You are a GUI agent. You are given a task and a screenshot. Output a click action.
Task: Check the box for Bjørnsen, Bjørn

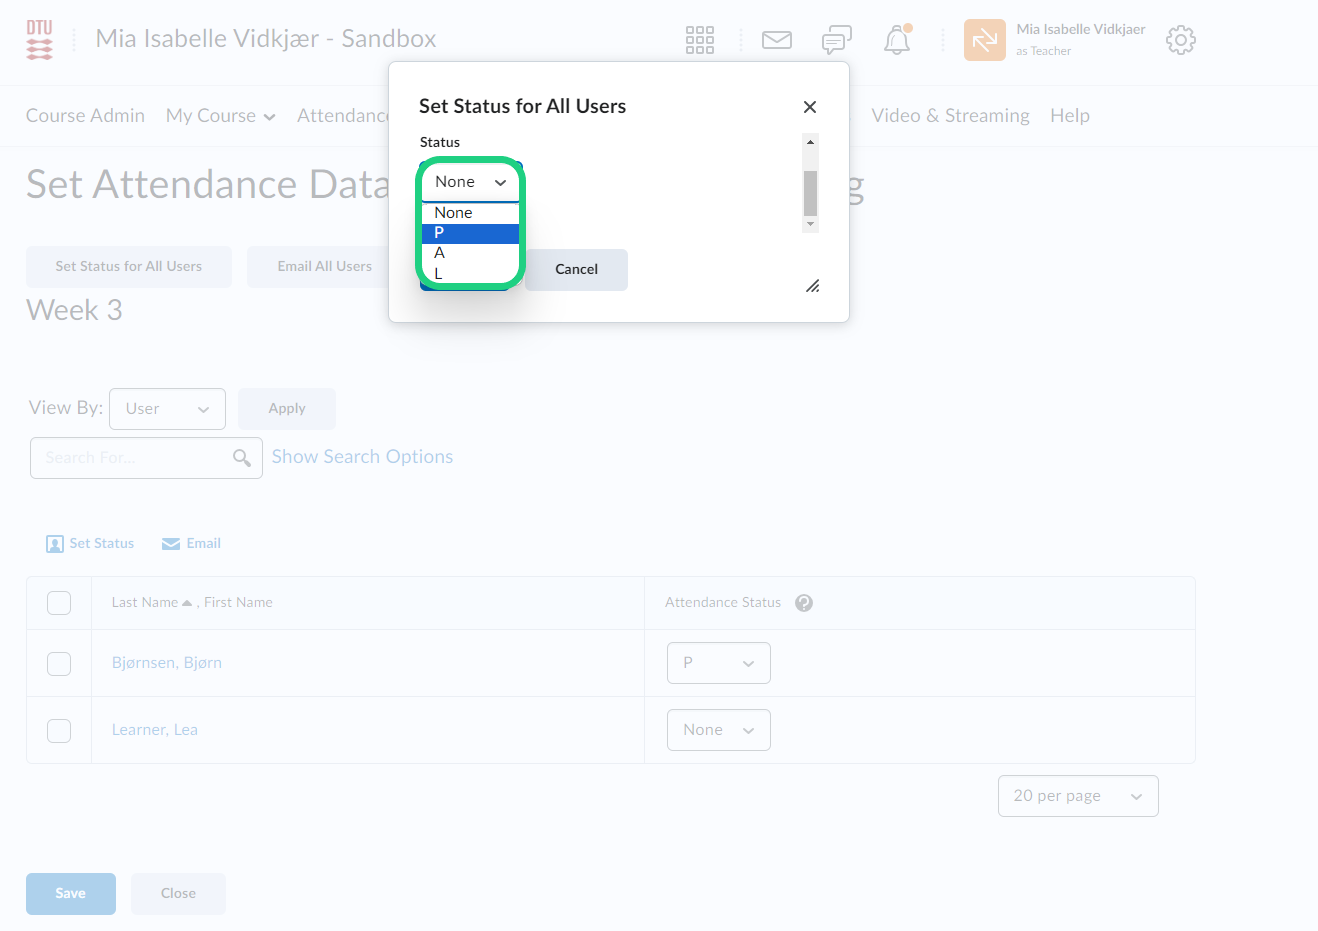click(x=59, y=664)
